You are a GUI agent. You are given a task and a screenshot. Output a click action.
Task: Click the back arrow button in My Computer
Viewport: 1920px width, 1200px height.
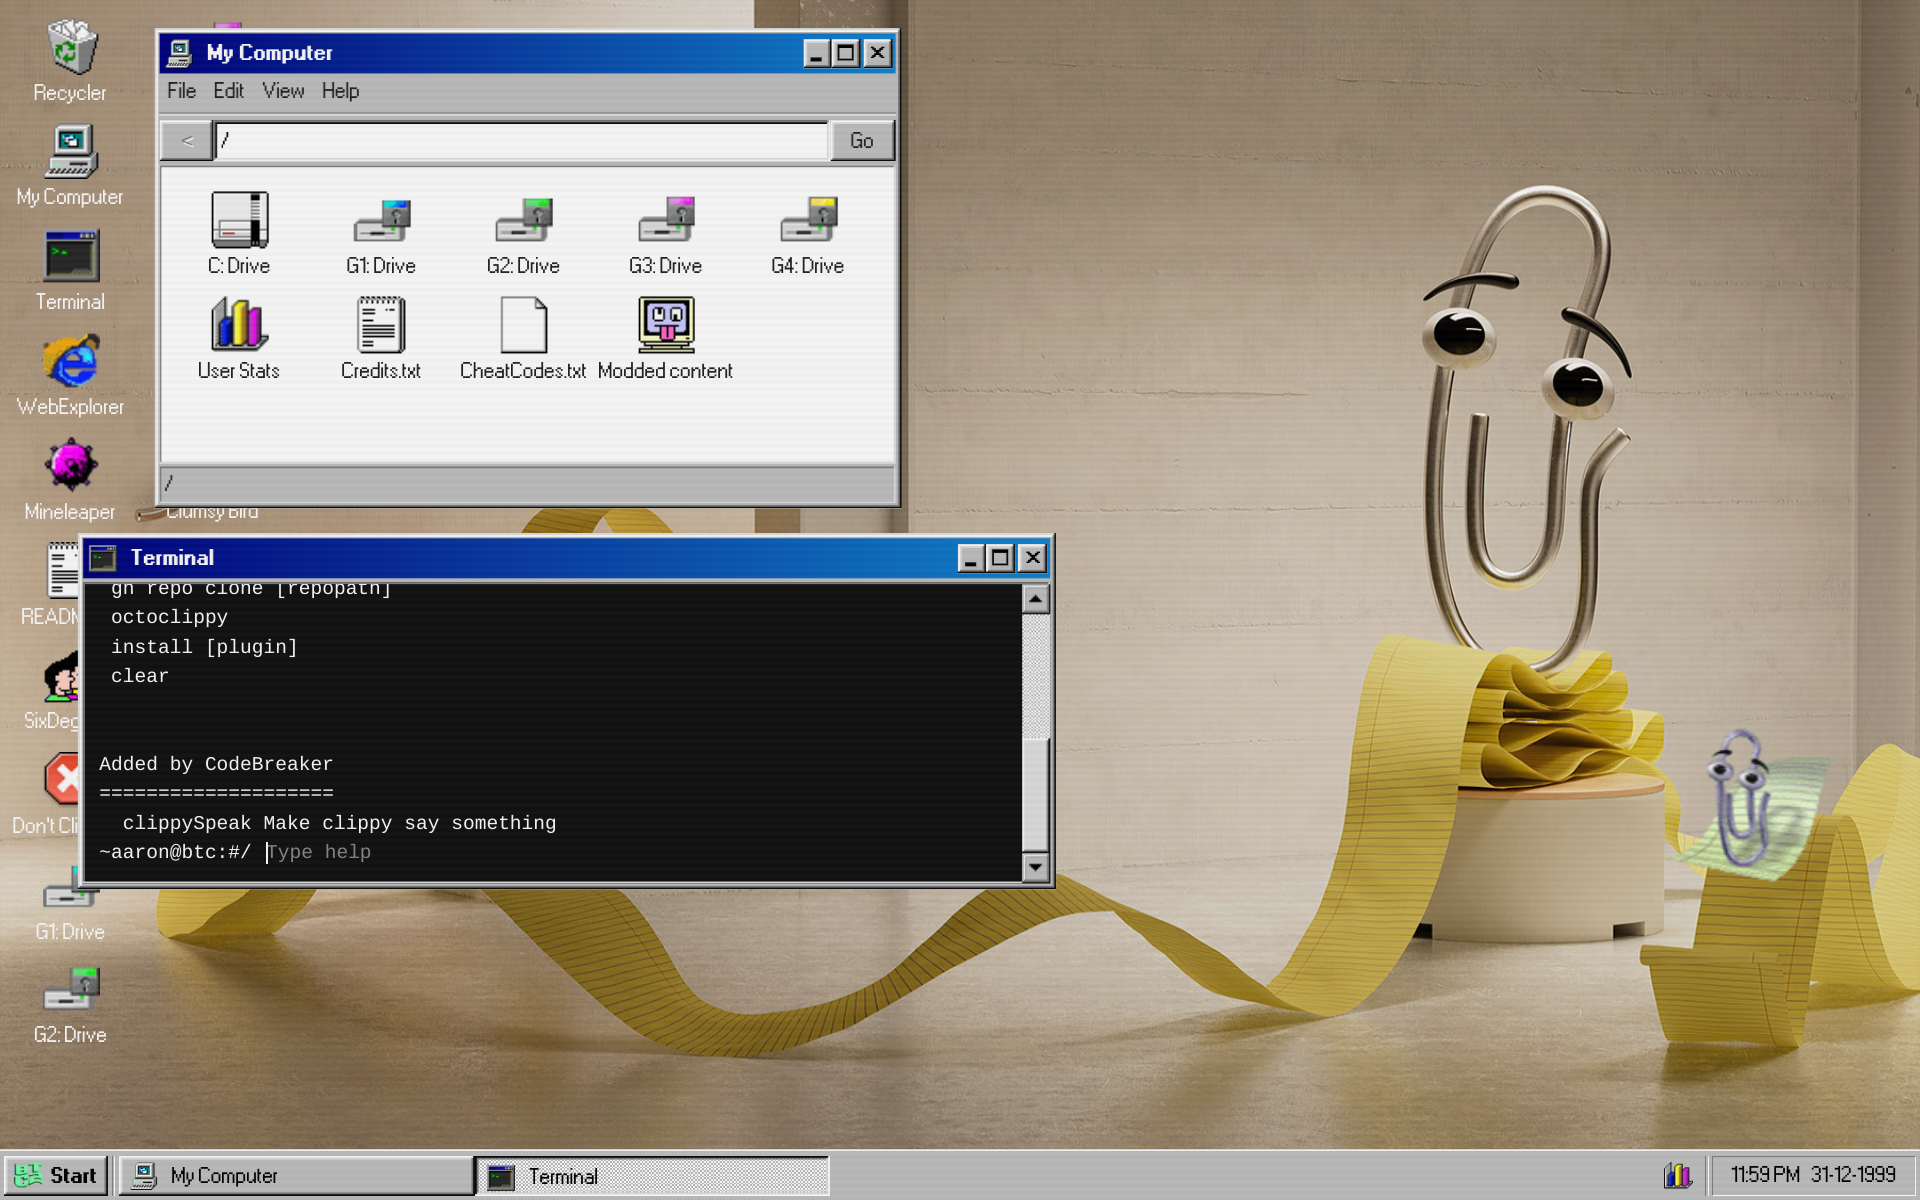pos(187,141)
